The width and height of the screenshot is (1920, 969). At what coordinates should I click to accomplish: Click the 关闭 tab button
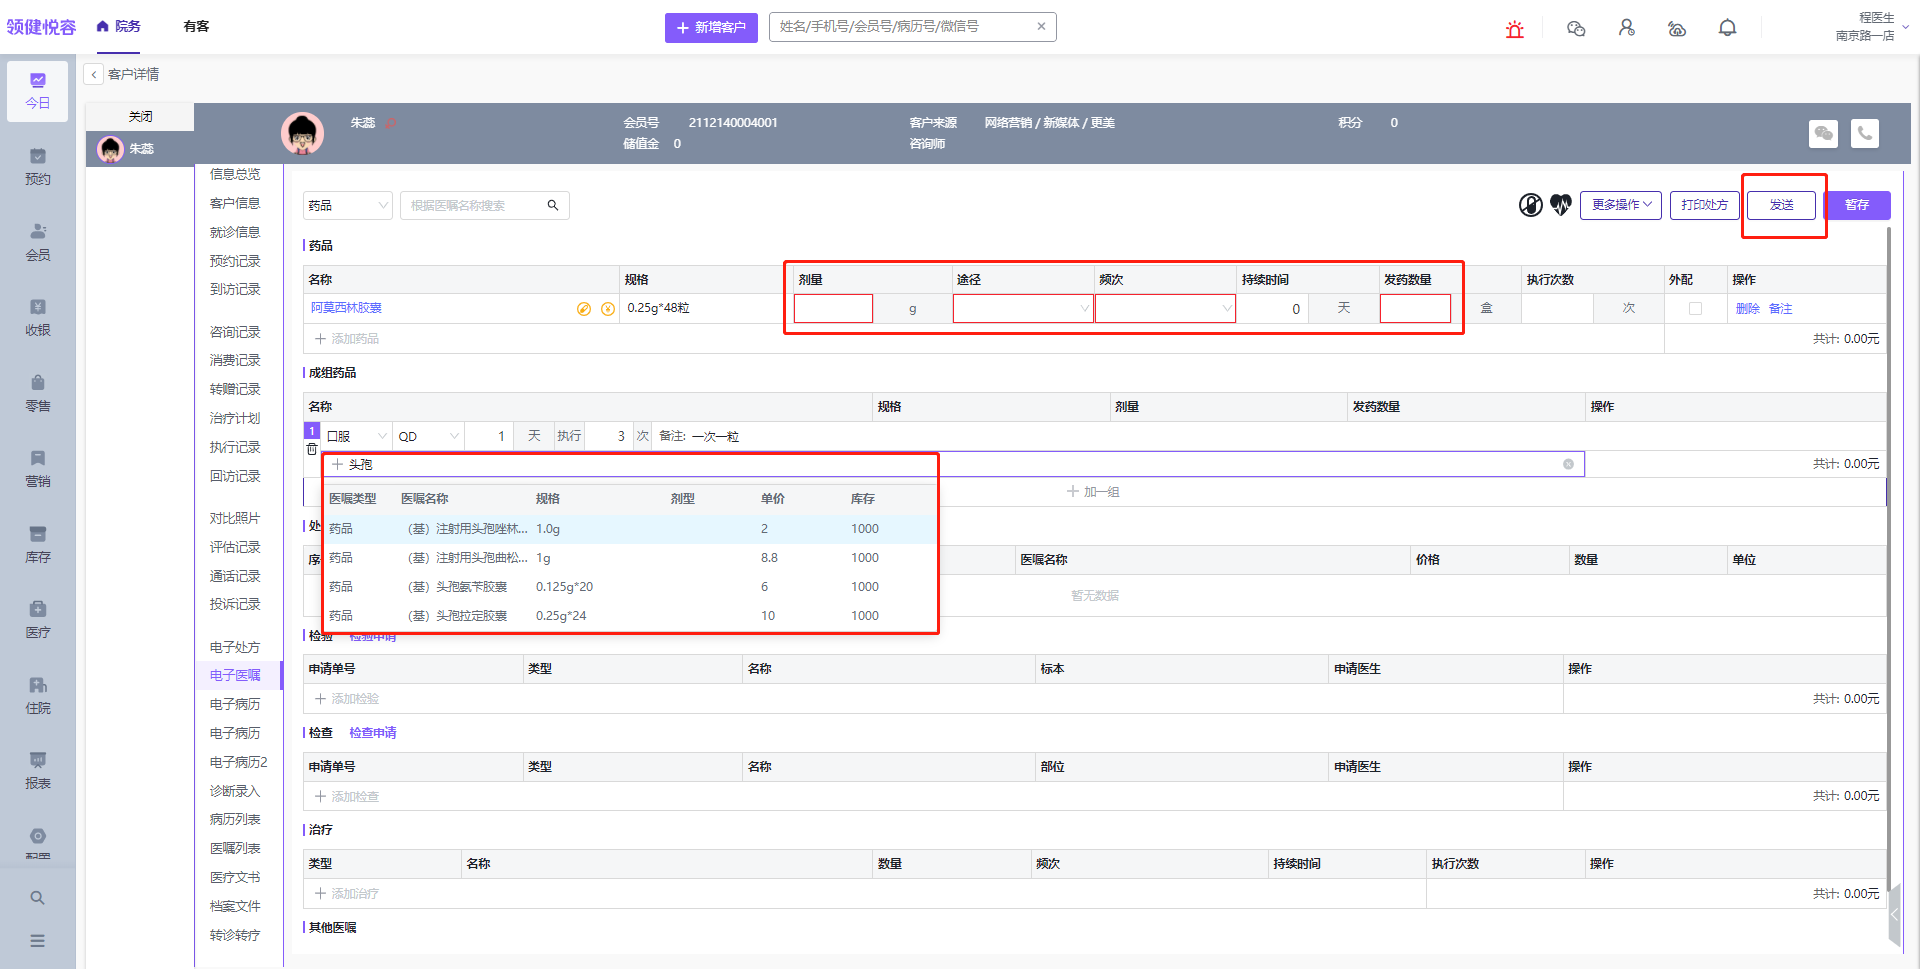pos(140,116)
